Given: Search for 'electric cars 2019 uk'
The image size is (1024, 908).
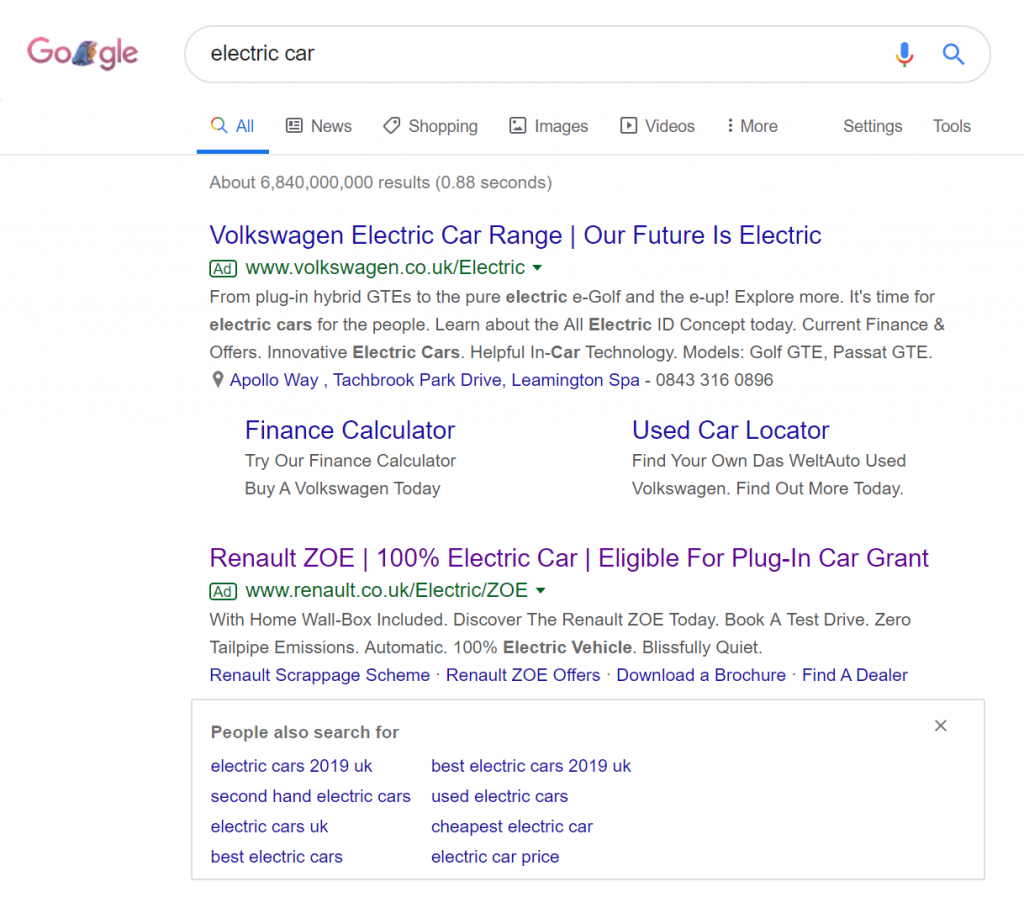Looking at the screenshot, I should (291, 766).
